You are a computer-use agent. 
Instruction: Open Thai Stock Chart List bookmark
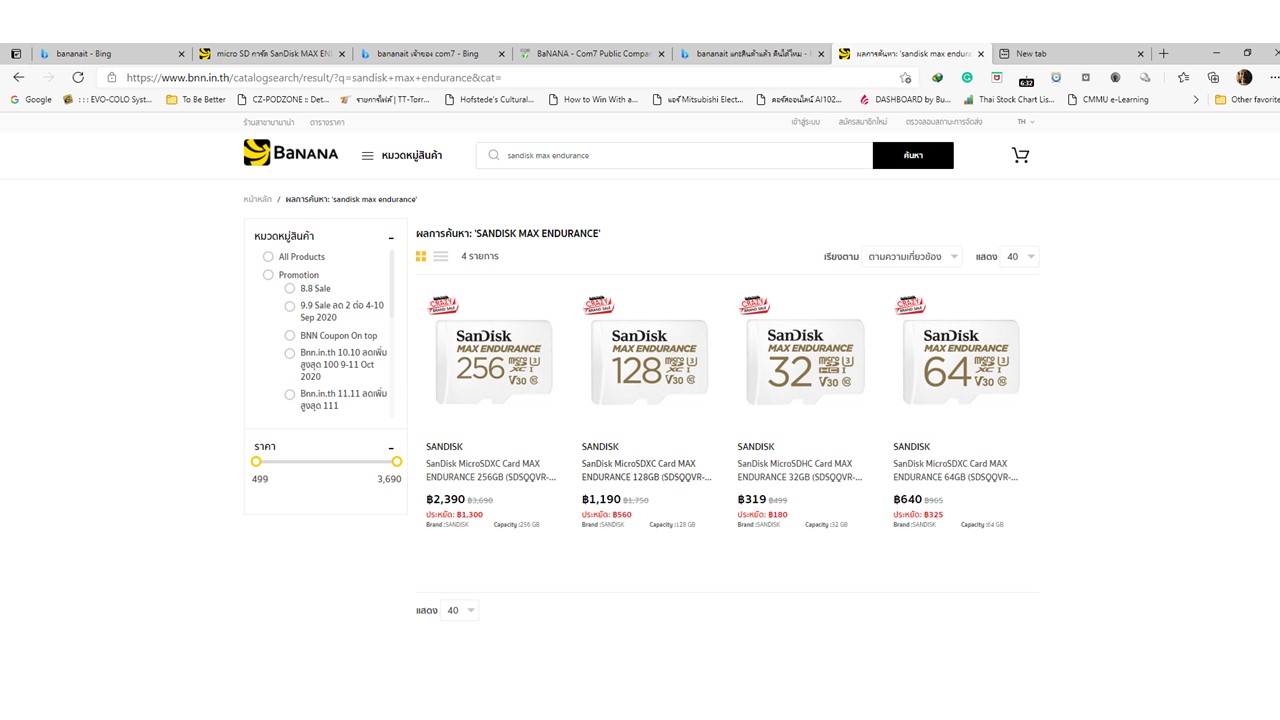[1009, 99]
